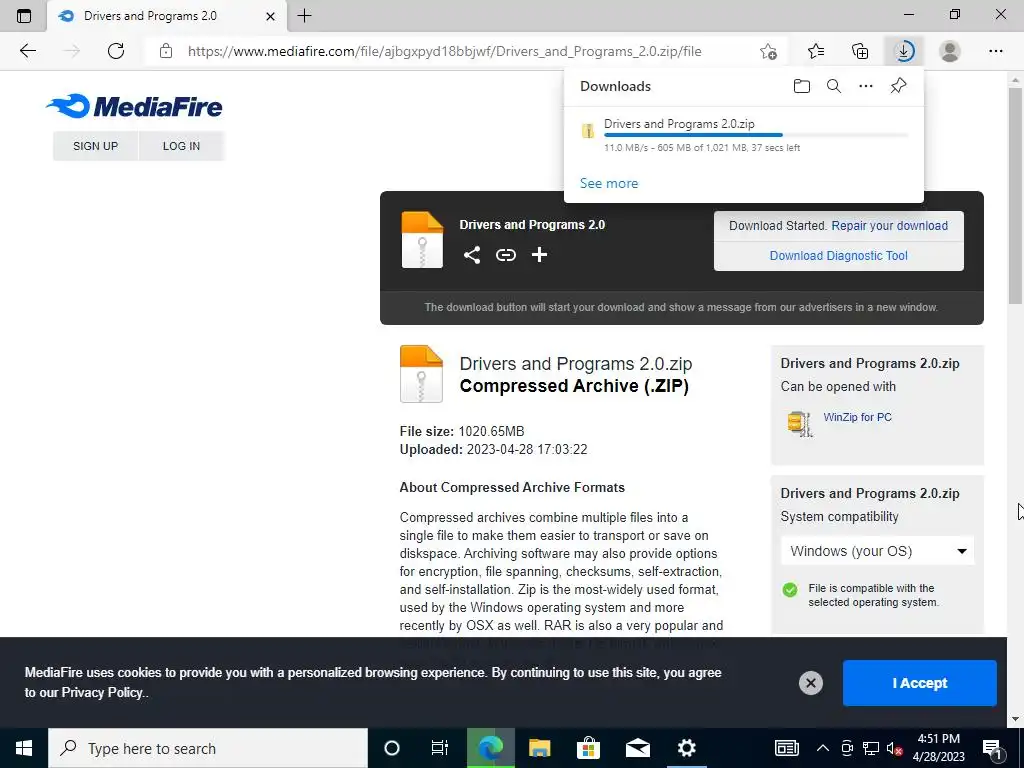This screenshot has height=768, width=1024.
Task: Click 'About Compressed Archive Formats' heading
Action: pos(512,488)
